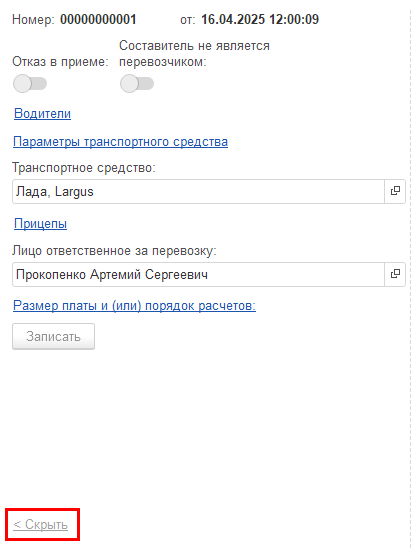Open Размер платы и (или) порядок расчетов

[x=135, y=306]
